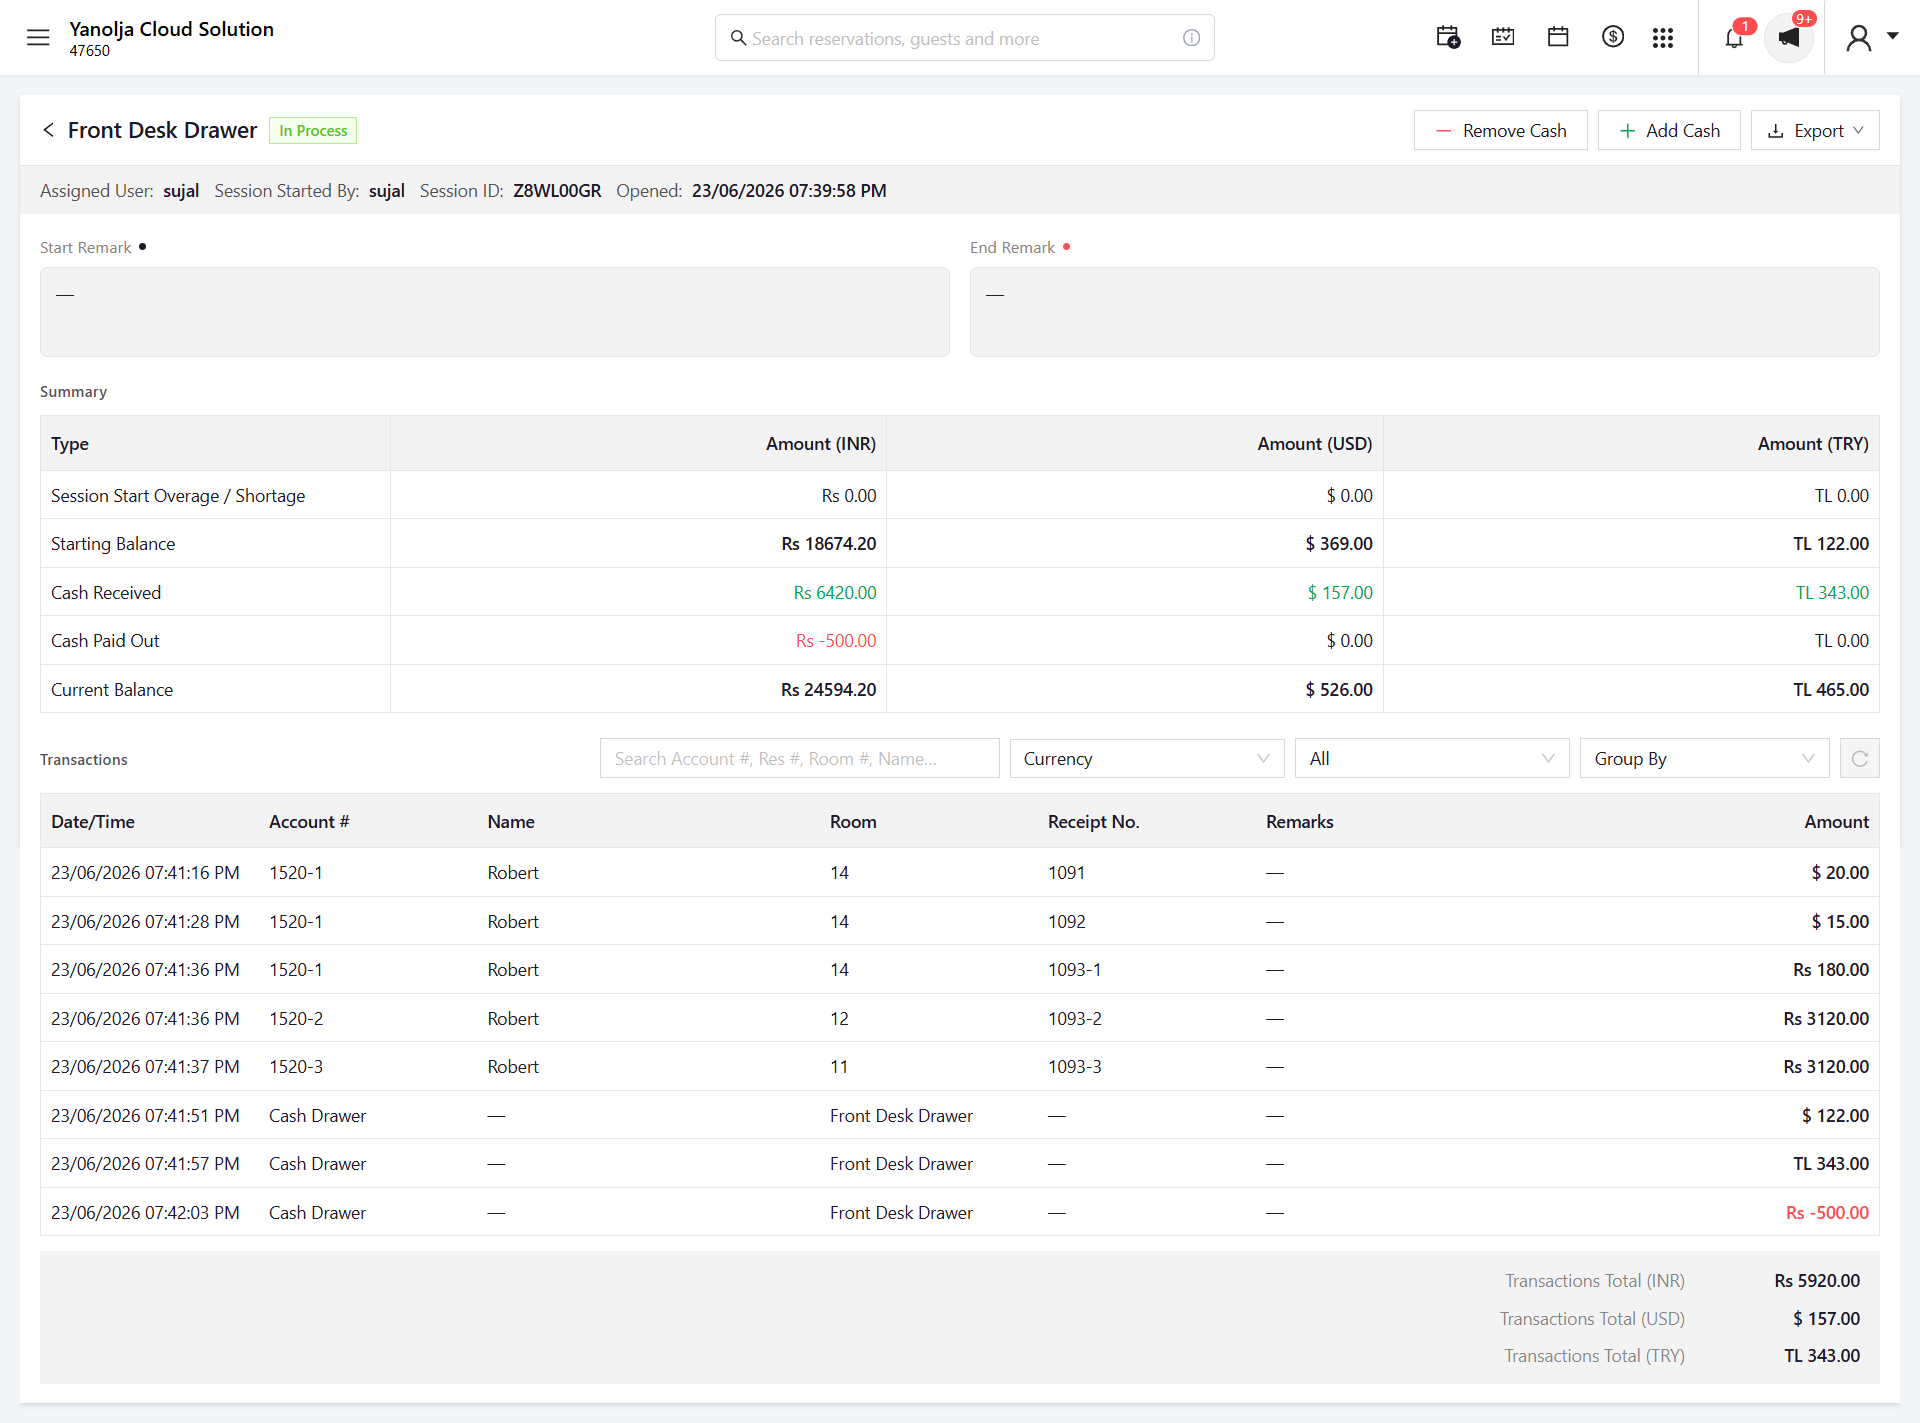Open the announcements megaphone icon
The height and width of the screenshot is (1423, 1920).
(x=1789, y=38)
